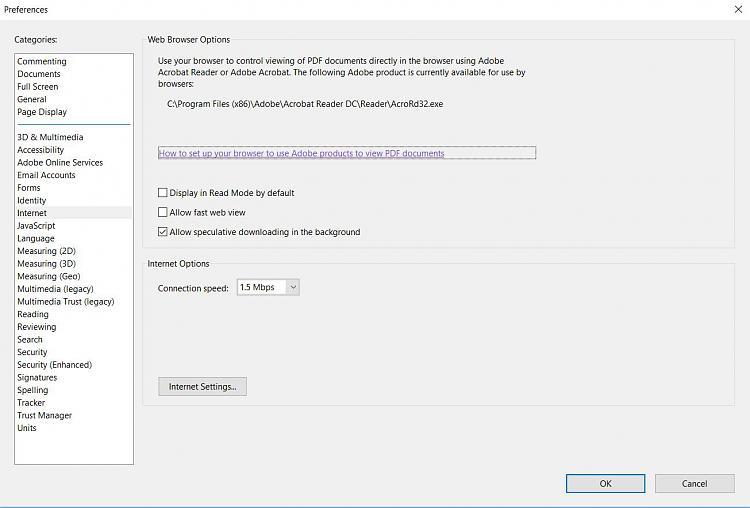Close the Preferences dialog with X
Viewport: 750px width, 508px height.
pos(738,10)
